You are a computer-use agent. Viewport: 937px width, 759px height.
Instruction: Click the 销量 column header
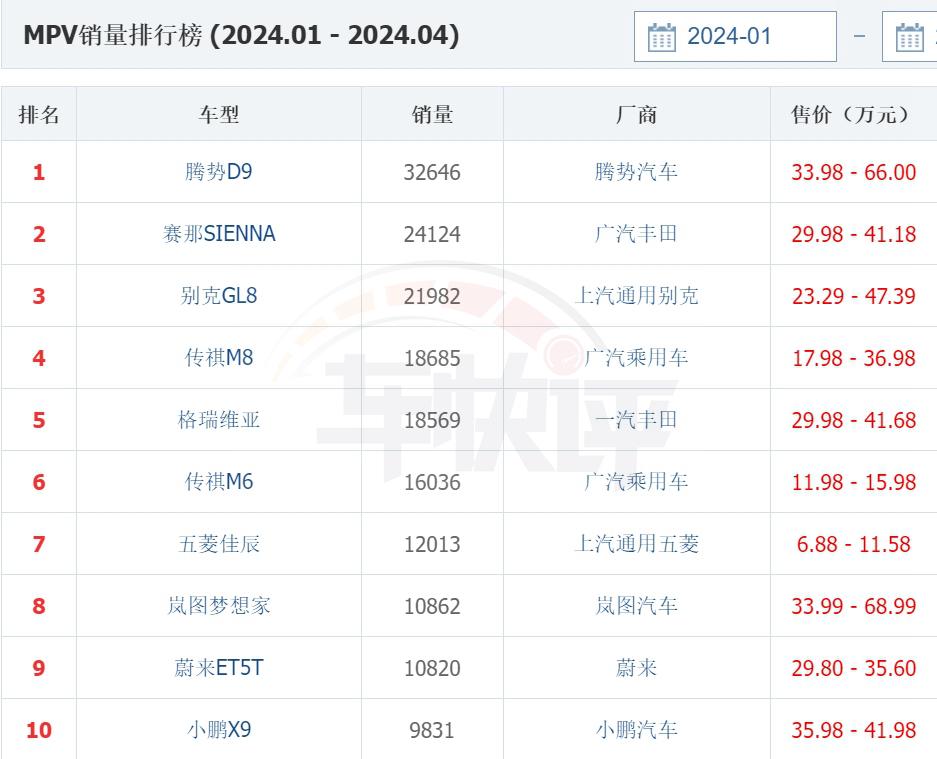[x=432, y=115]
